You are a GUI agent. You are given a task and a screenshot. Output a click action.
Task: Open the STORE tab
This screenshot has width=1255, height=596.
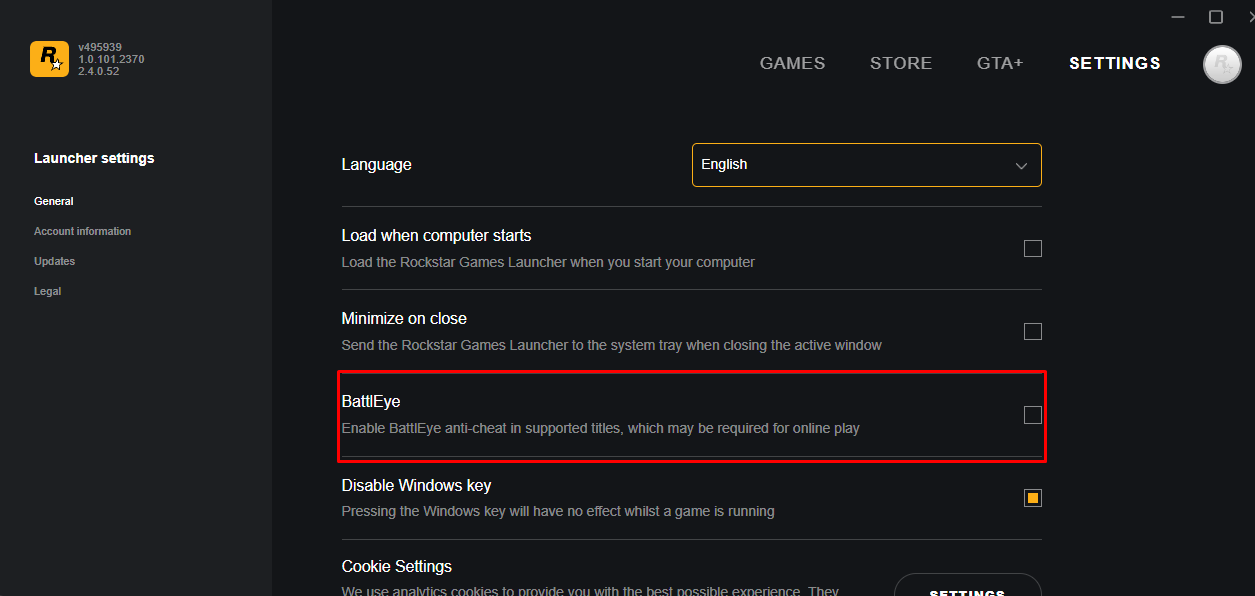pos(900,64)
